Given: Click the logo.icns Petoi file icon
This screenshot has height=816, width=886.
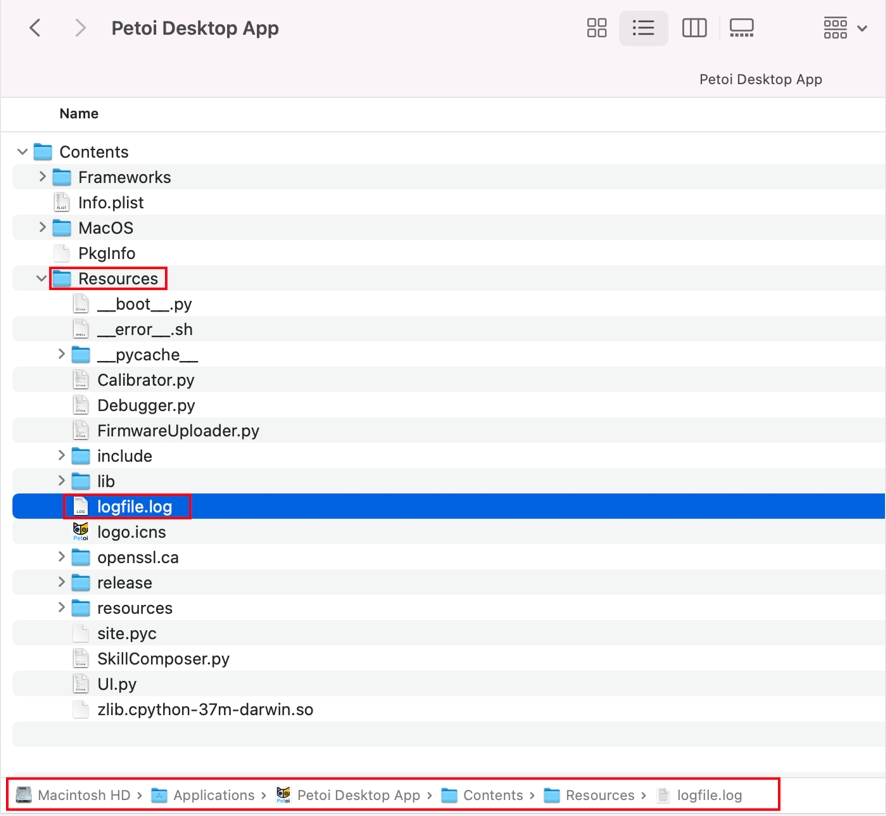Looking at the screenshot, I should coord(81,532).
